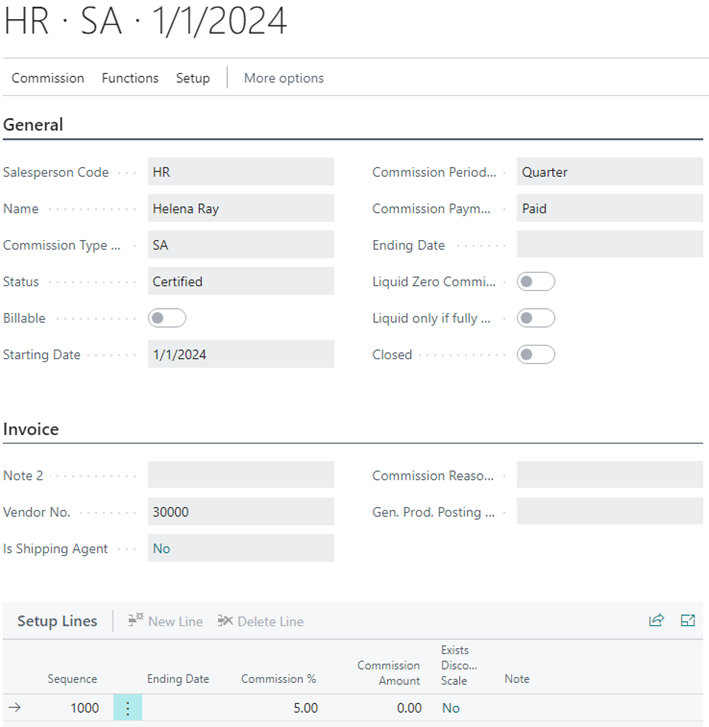Sort by the Sequence column header

(72, 679)
